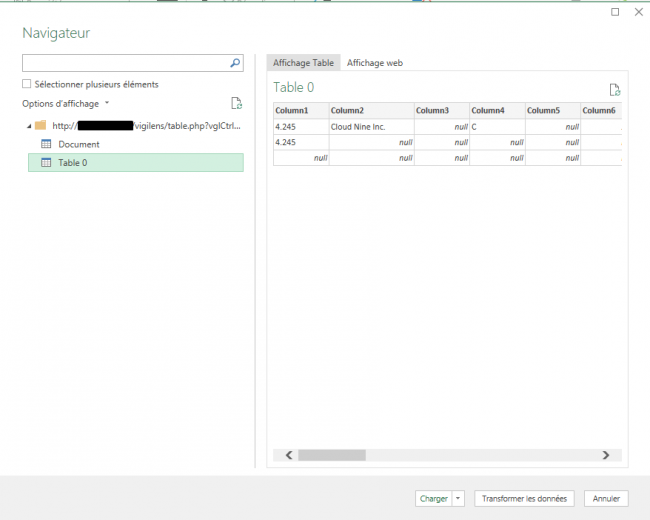
Task: Select the Document item in the tree
Action: pos(78,144)
